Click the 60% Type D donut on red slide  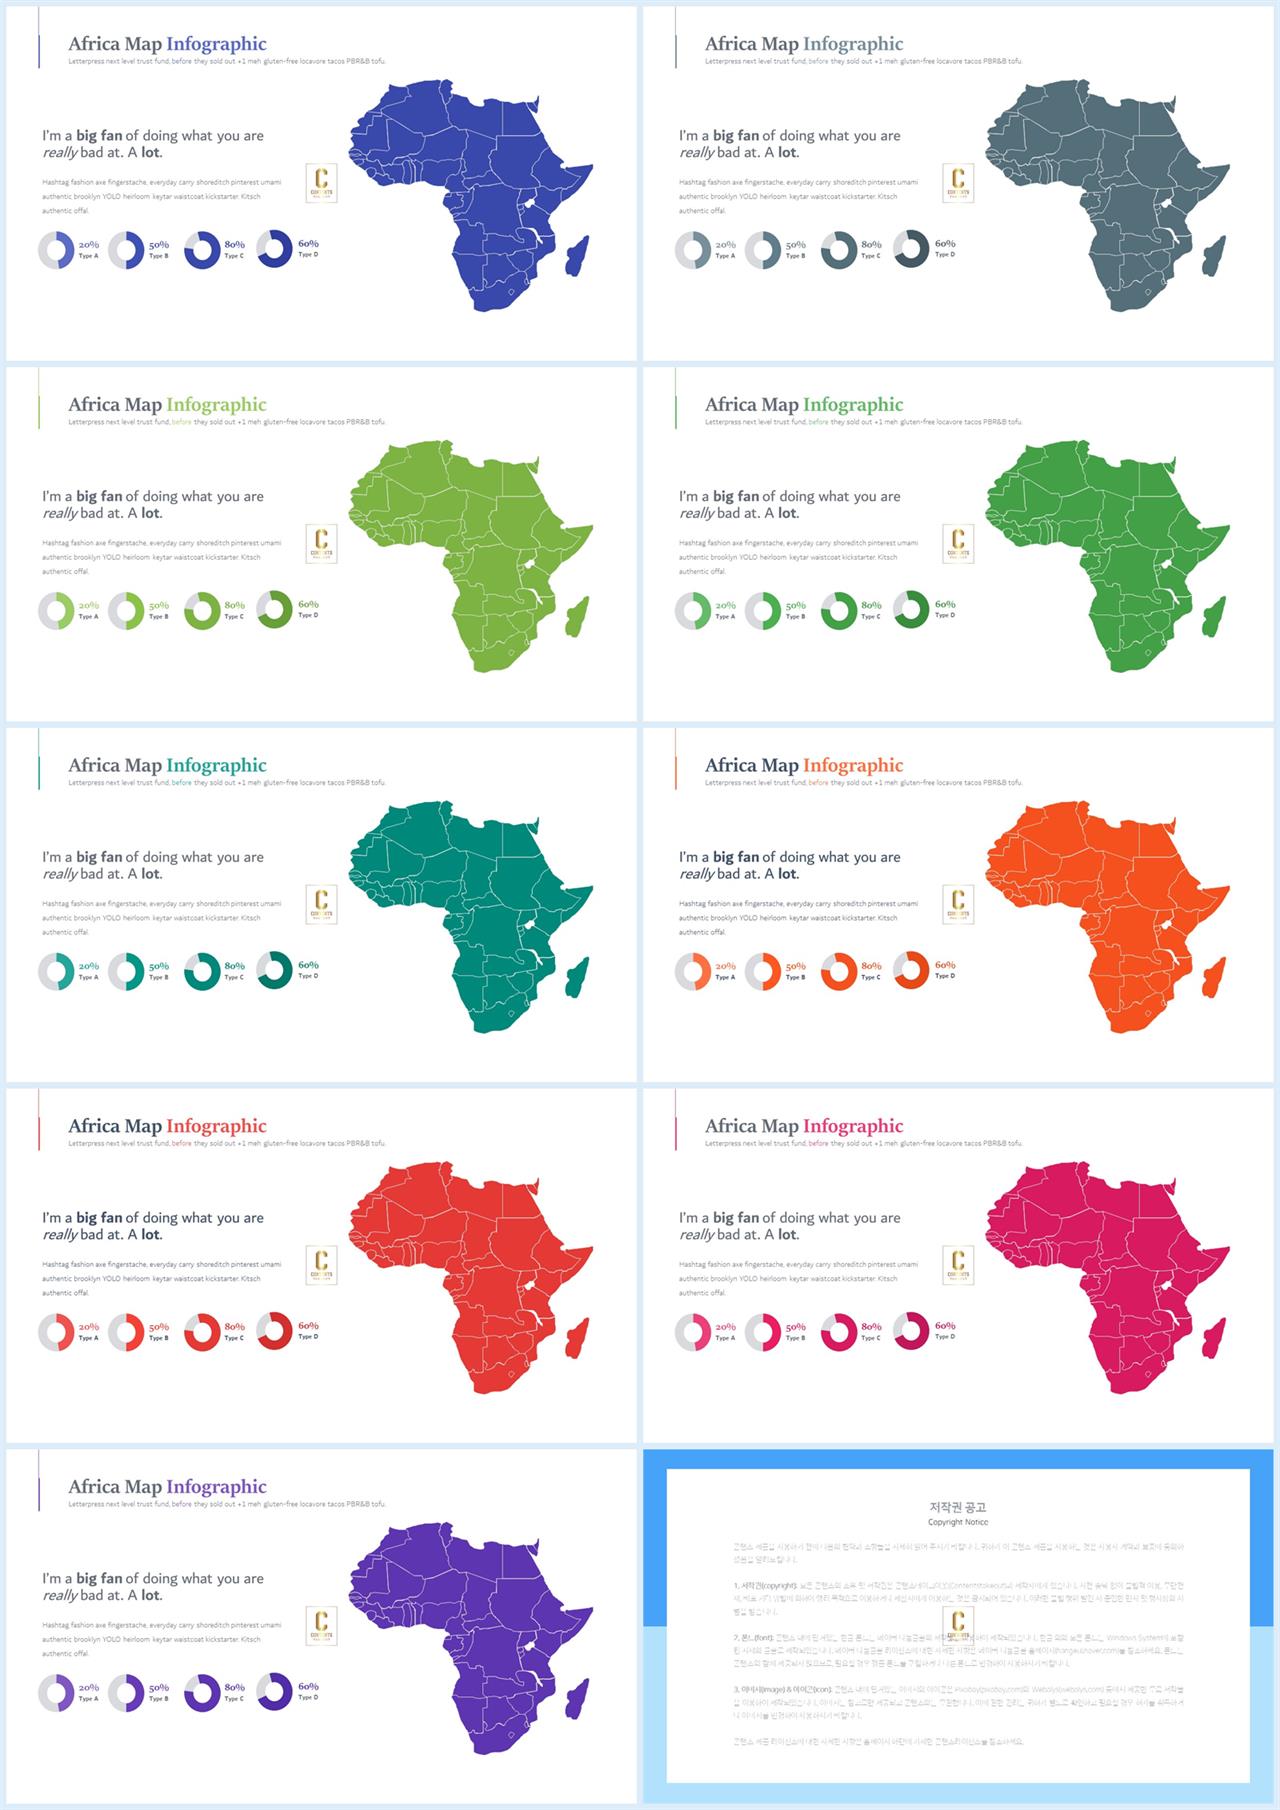275,1330
